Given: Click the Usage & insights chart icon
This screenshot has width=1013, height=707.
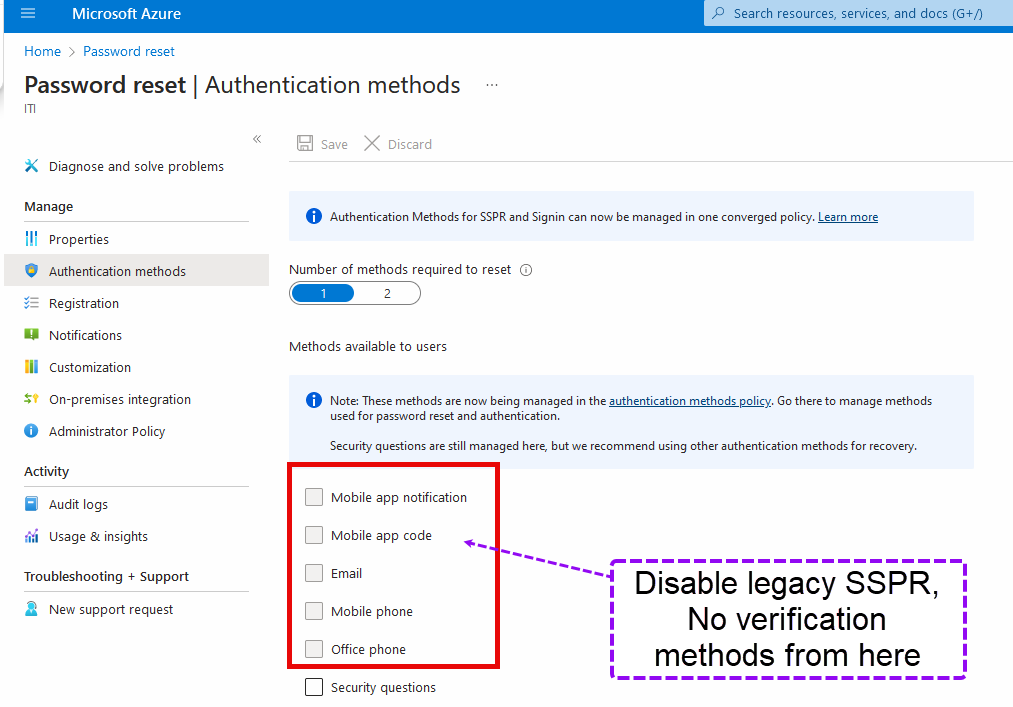Looking at the screenshot, I should coord(31,536).
